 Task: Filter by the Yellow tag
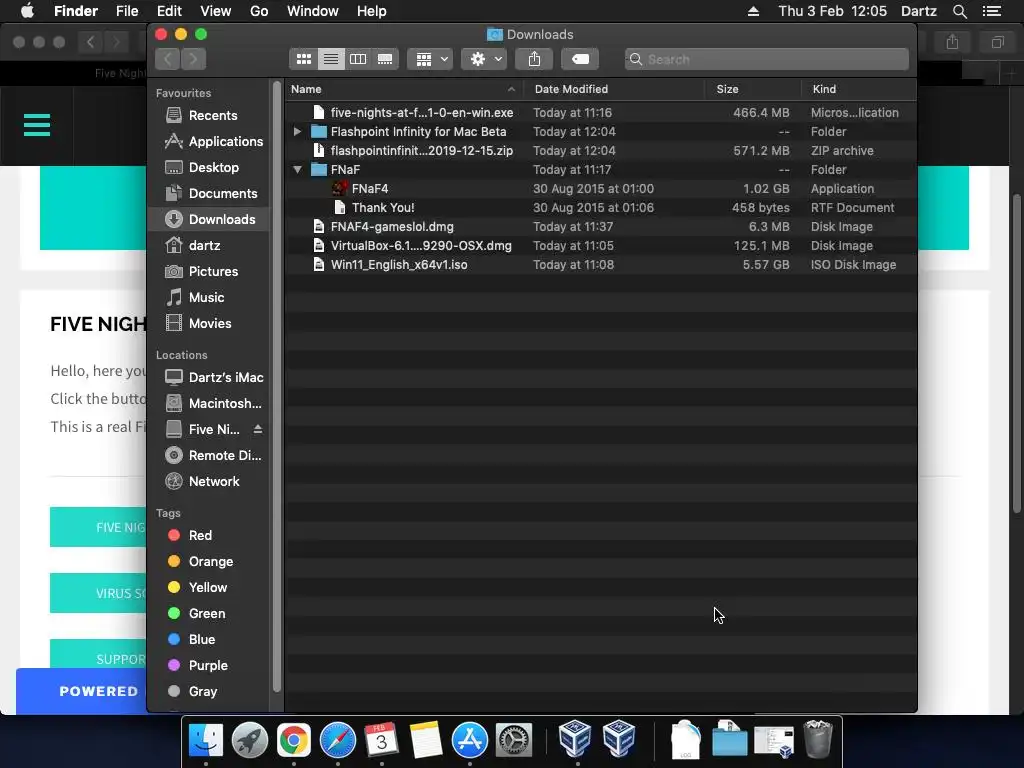coord(208,588)
